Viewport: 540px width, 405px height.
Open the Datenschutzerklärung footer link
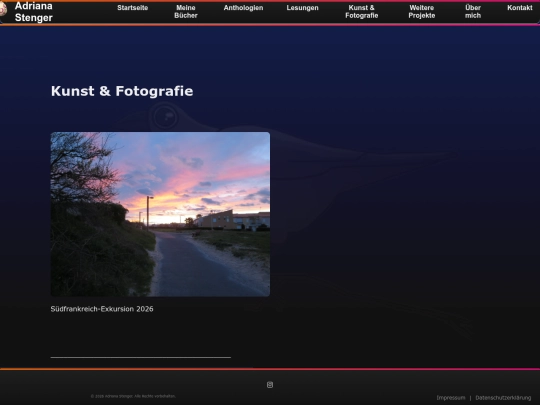click(503, 398)
